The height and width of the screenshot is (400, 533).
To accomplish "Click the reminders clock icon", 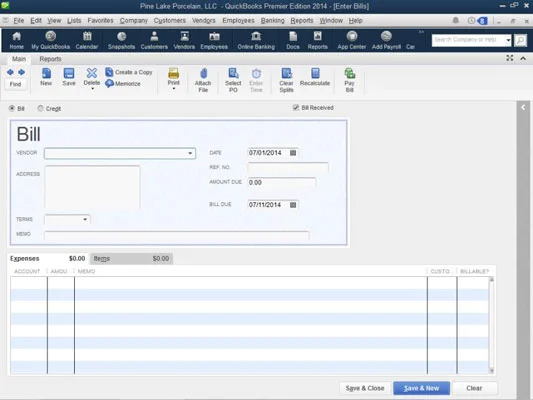I will pos(471,20).
